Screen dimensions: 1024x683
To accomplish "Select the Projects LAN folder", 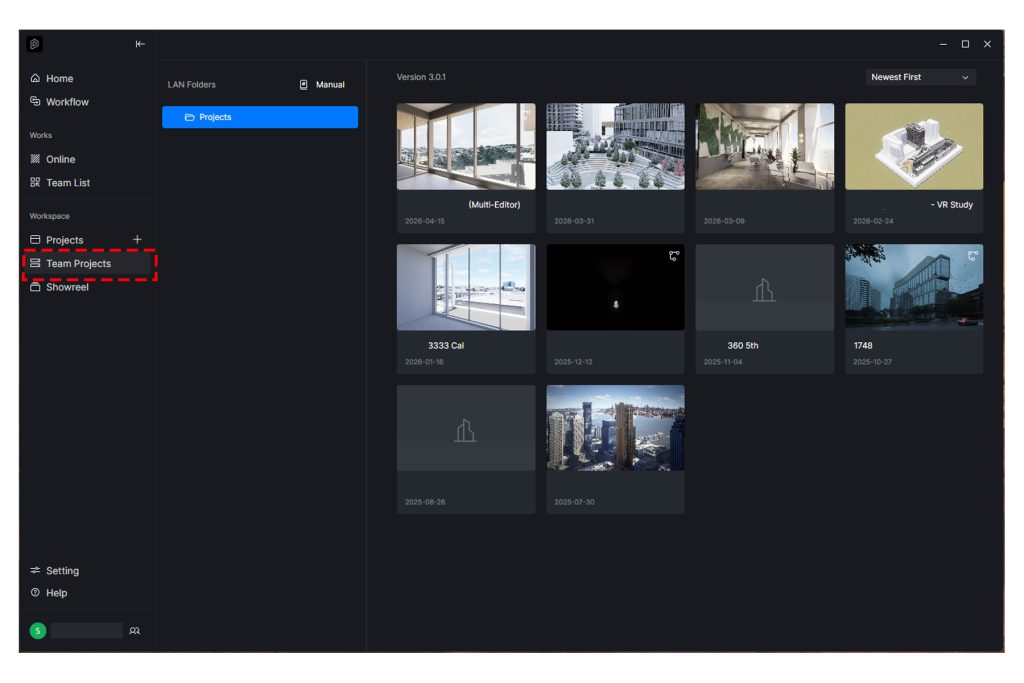I will (260, 117).
